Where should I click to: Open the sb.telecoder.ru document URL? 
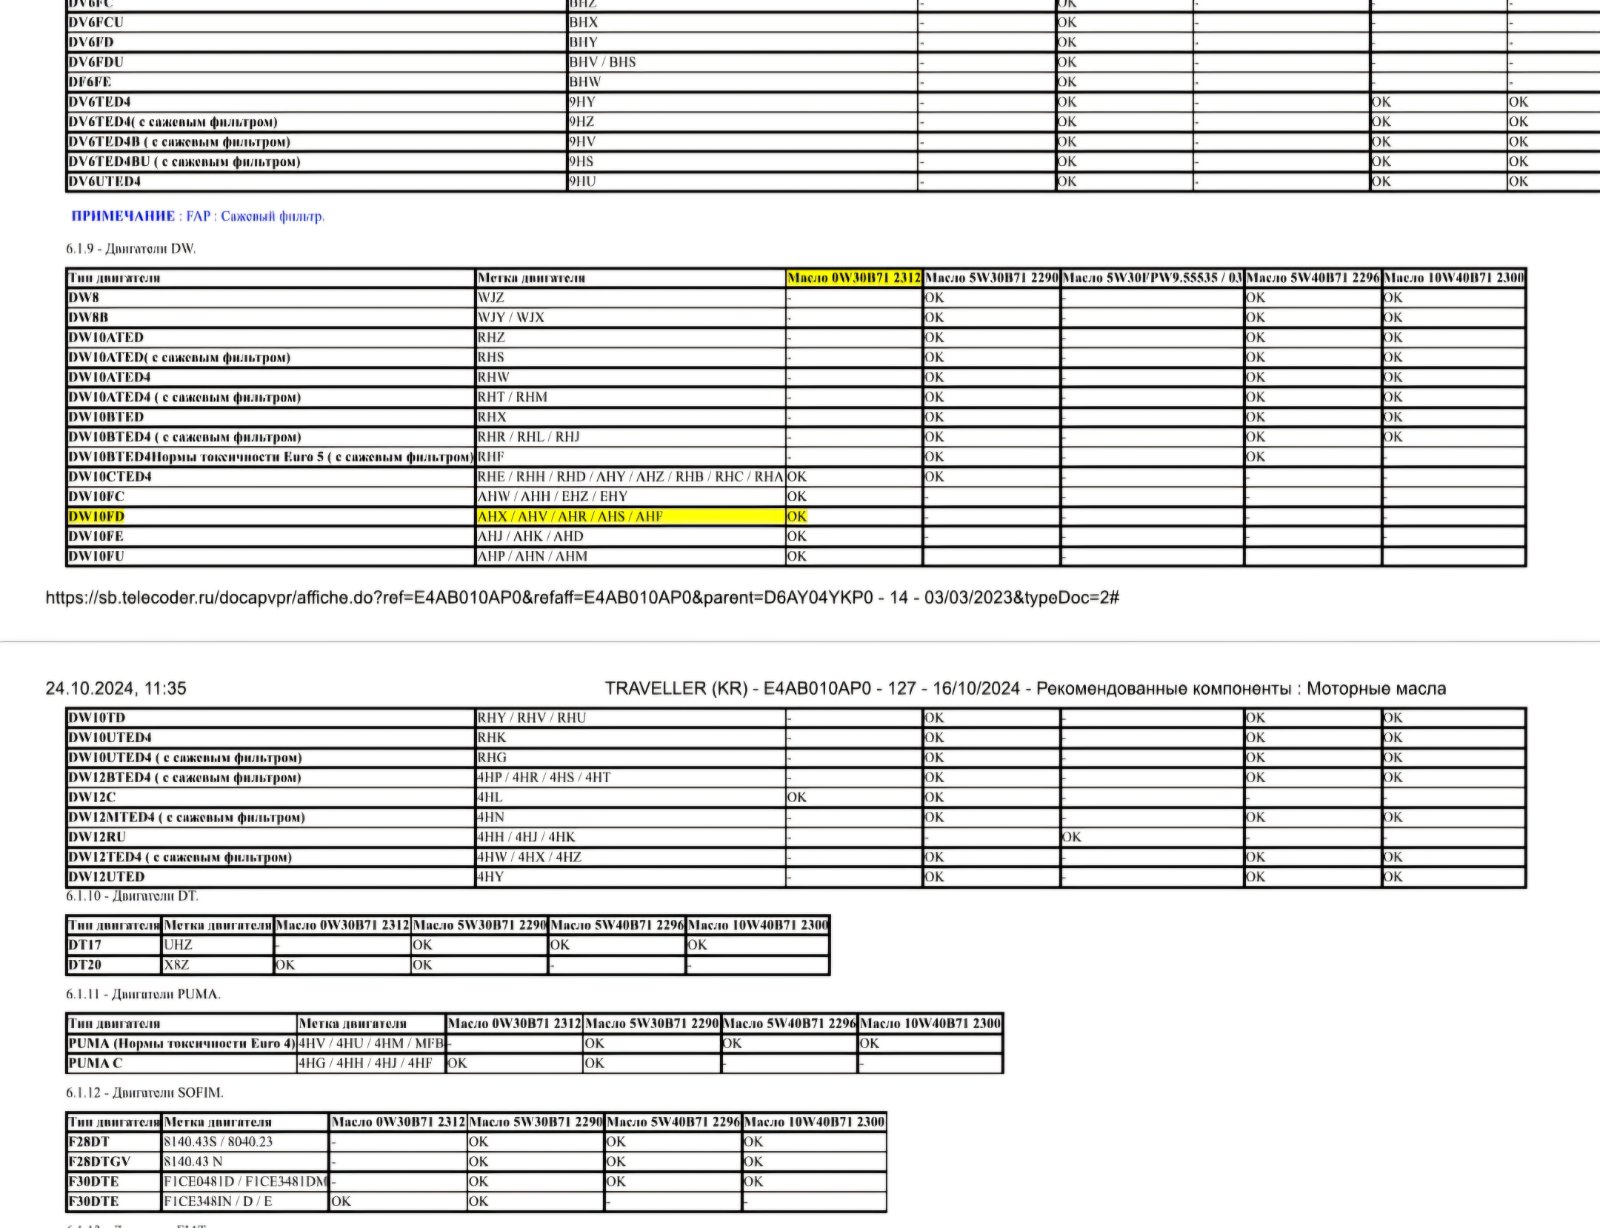(x=582, y=597)
